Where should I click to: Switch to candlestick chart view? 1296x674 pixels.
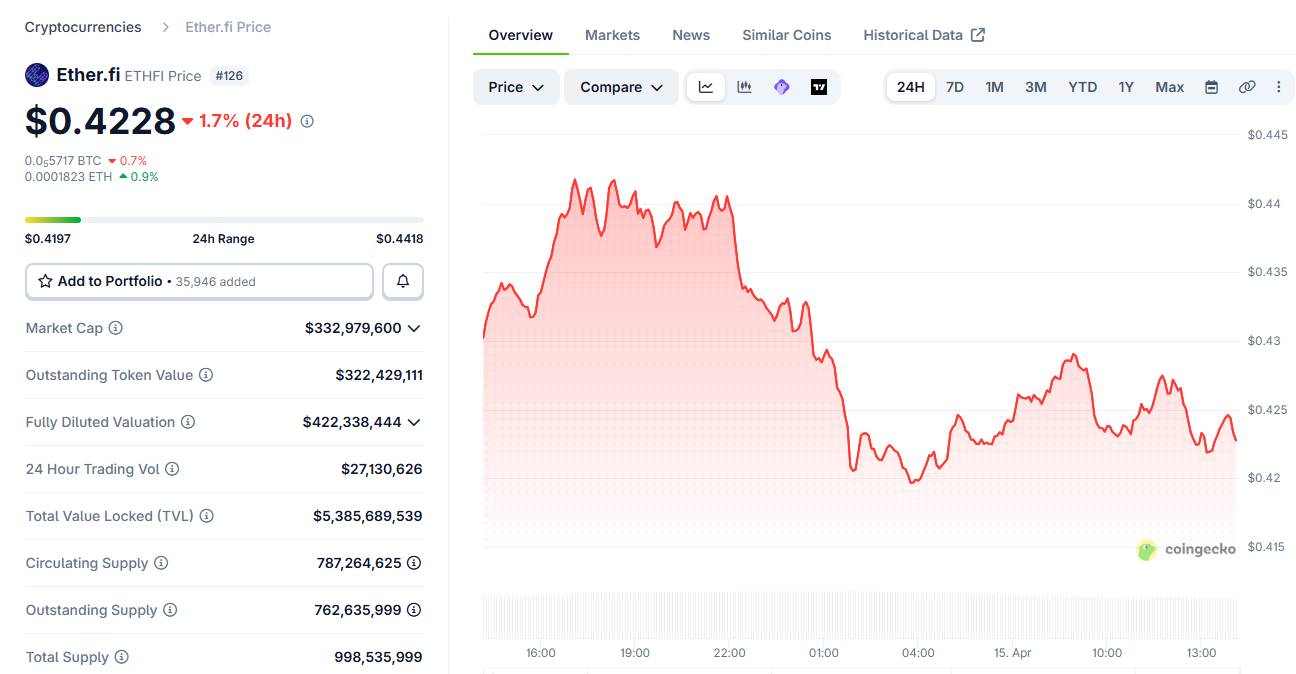[x=744, y=87]
